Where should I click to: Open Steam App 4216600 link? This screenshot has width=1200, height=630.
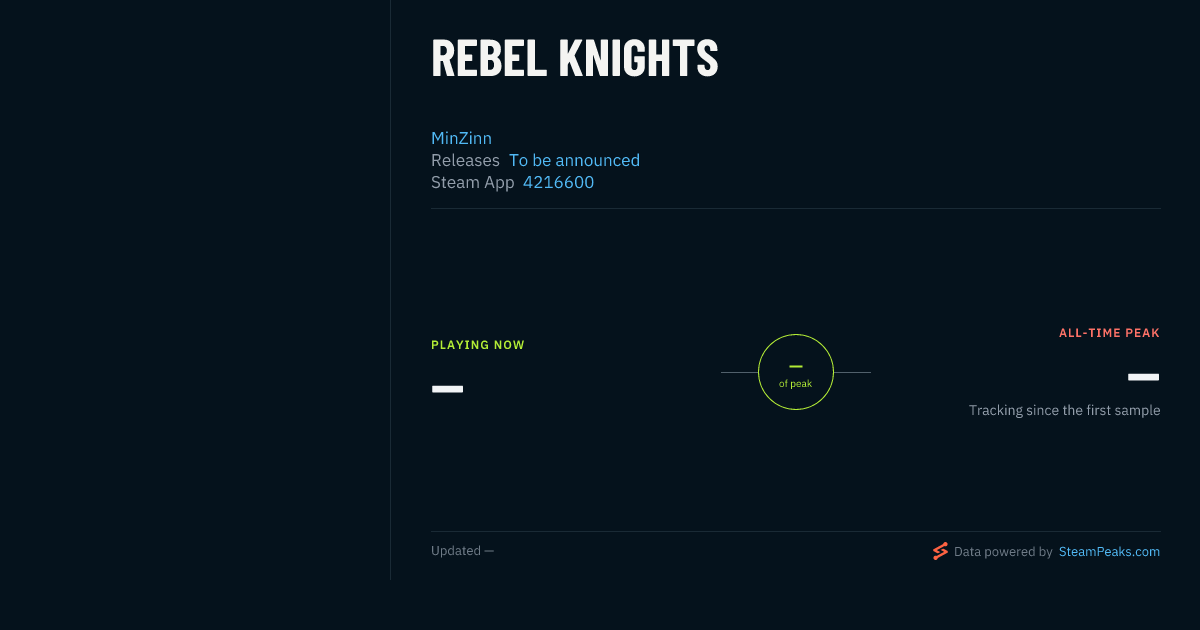pos(558,182)
